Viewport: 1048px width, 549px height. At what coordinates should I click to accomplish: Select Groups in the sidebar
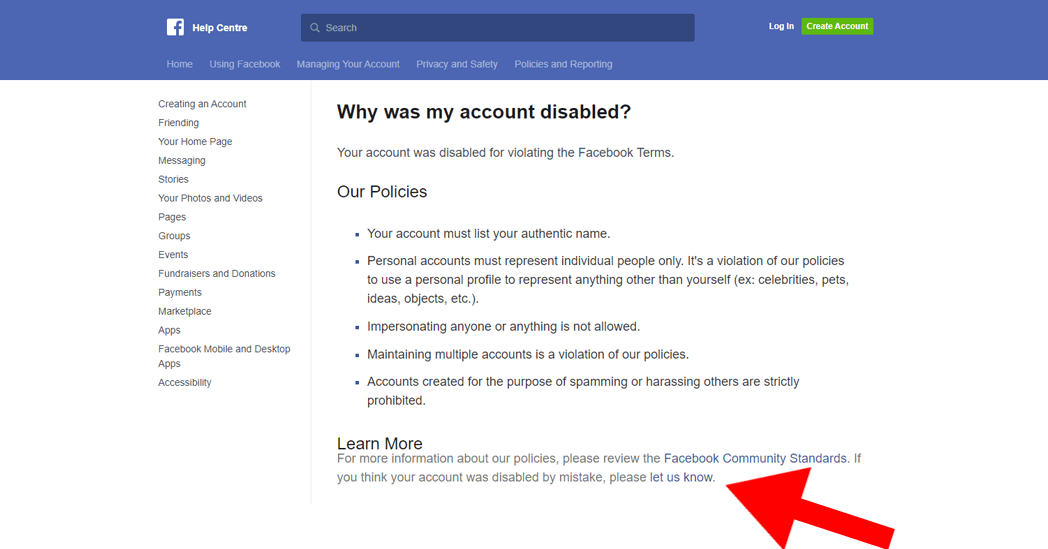click(174, 236)
